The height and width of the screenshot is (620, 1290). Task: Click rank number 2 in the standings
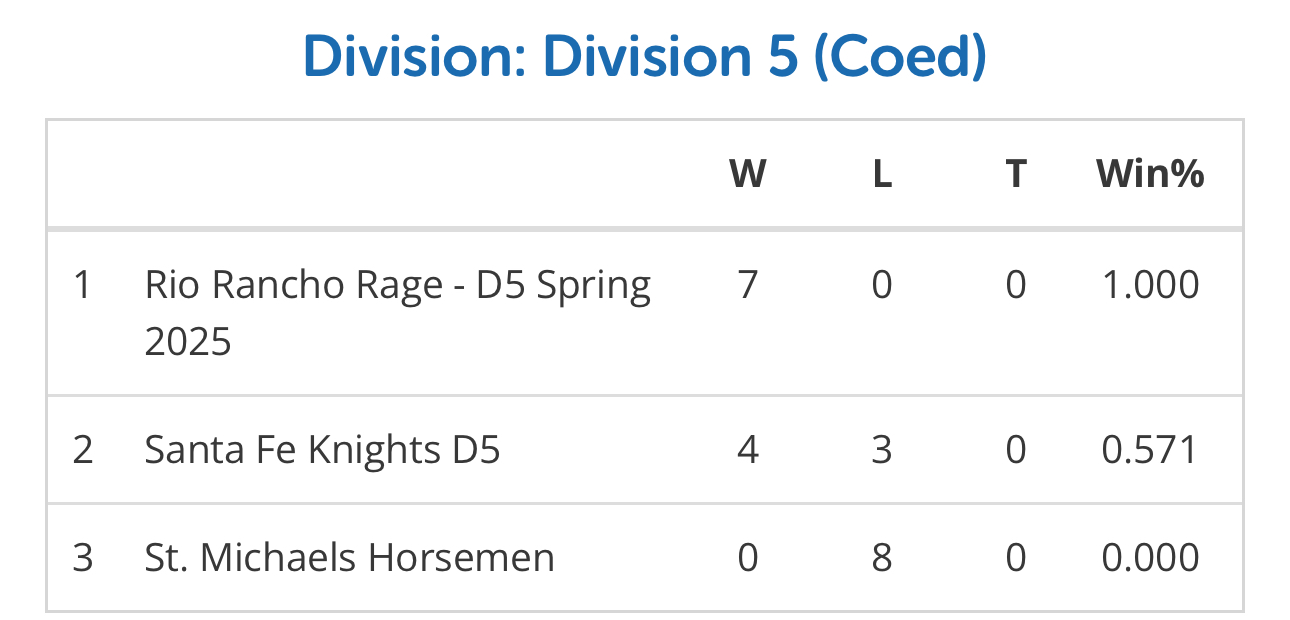click(x=82, y=450)
